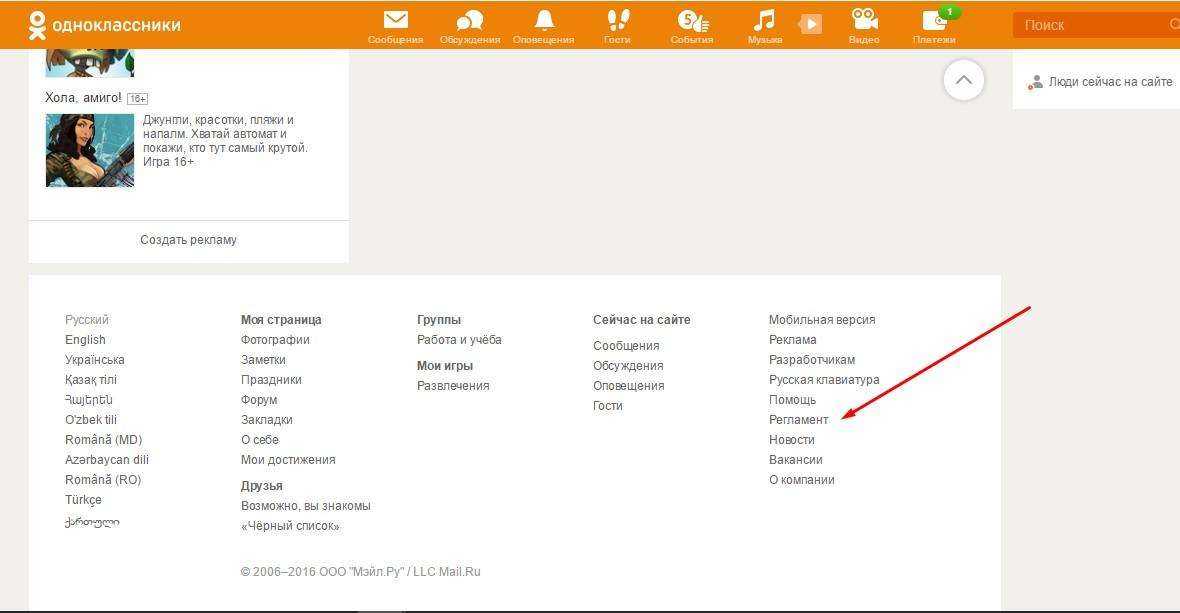Open Обсуждения link in footer
This screenshot has width=1180, height=613.
(x=628, y=366)
